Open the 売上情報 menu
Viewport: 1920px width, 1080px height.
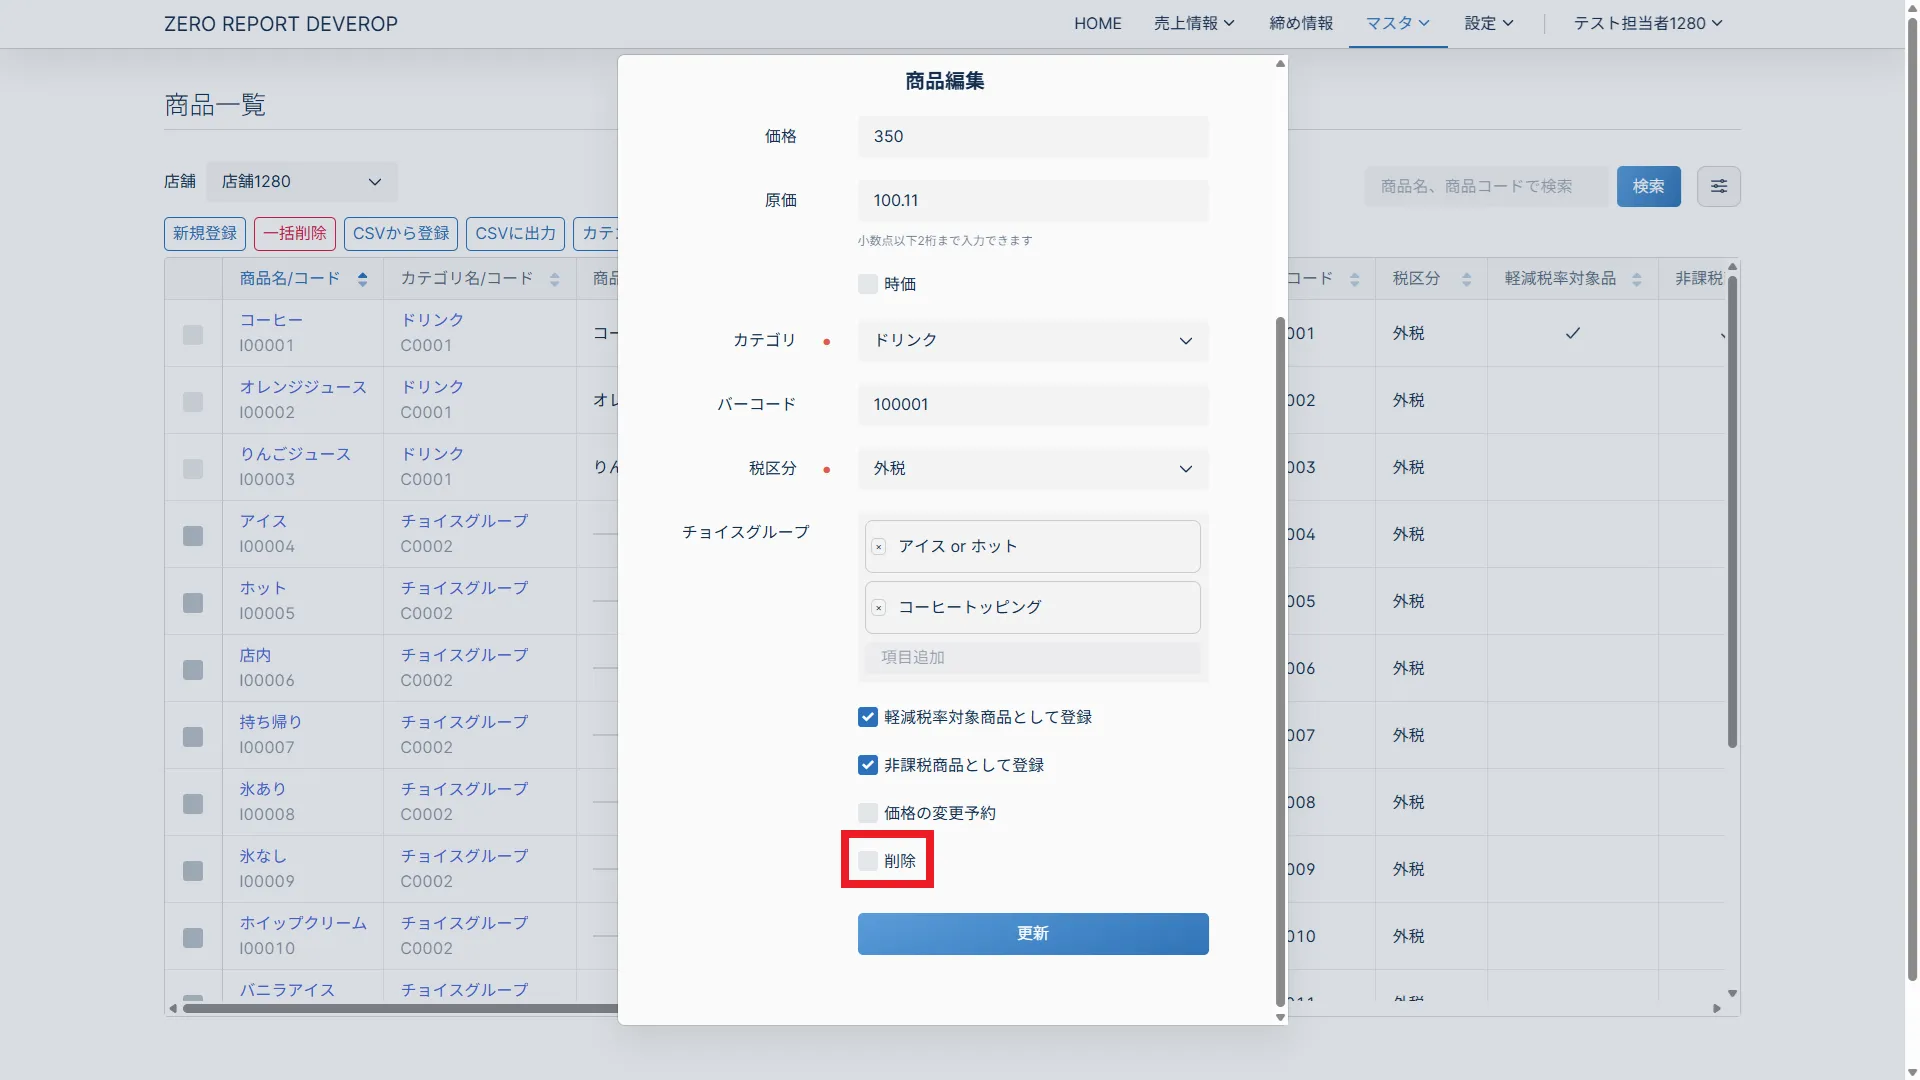[x=1193, y=23]
